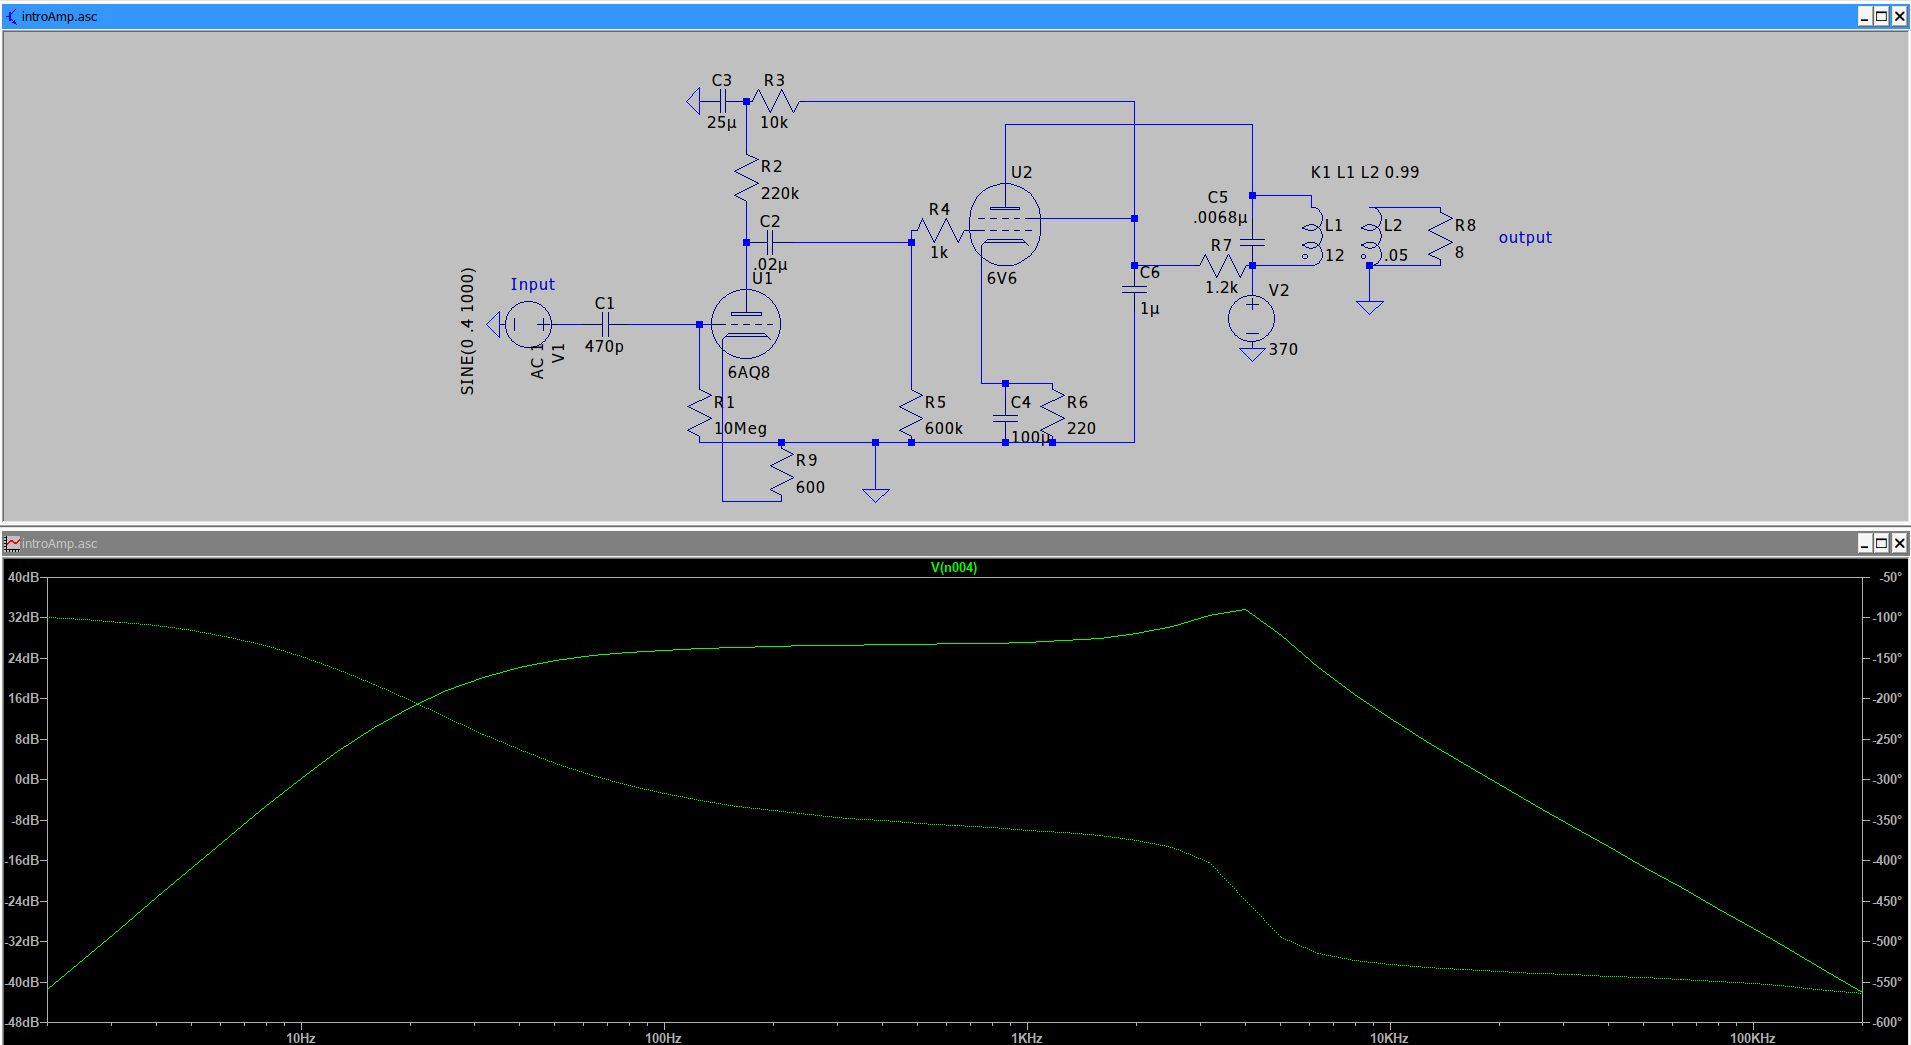The image size is (1911, 1045).
Task: Click the V(n004) trace label
Action: (x=953, y=567)
